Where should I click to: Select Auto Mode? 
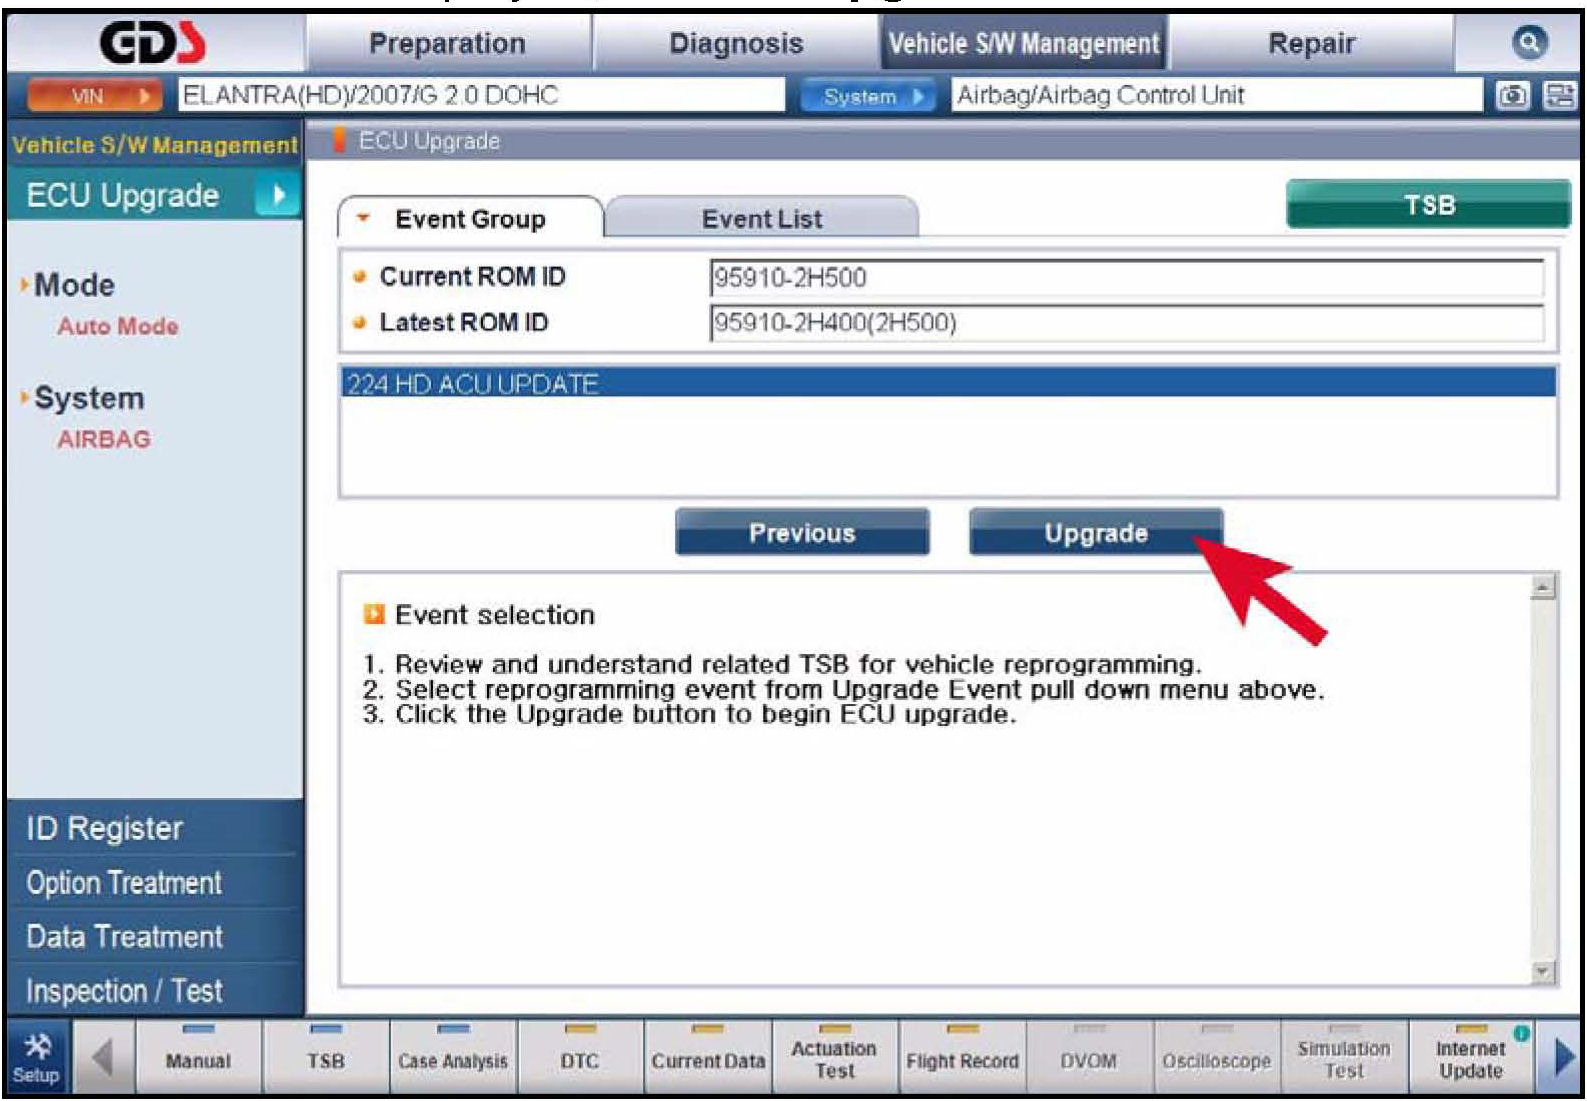coord(117,326)
